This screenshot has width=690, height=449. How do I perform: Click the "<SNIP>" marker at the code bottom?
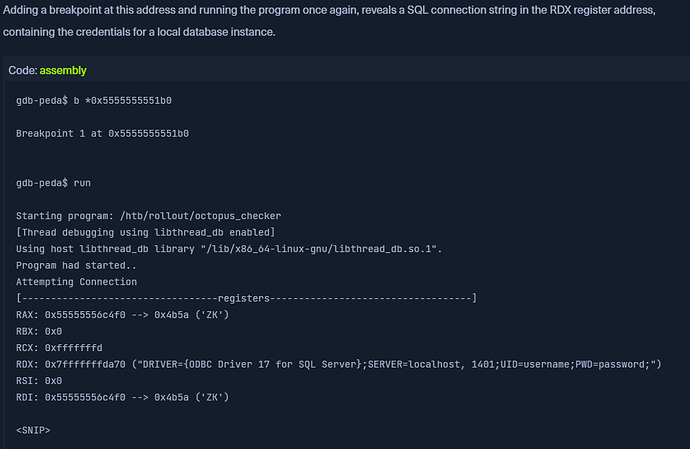(x=33, y=430)
